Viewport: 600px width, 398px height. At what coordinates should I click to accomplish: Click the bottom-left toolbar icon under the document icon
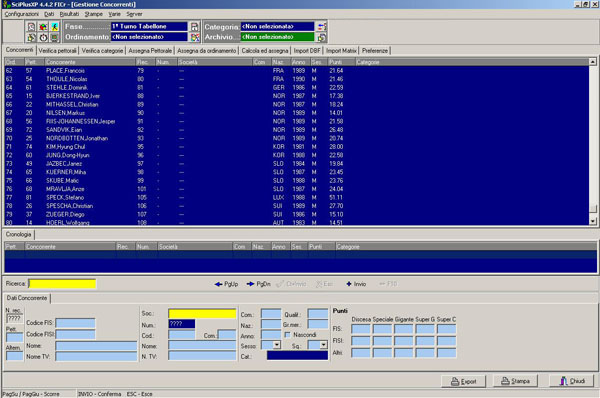coord(31,38)
